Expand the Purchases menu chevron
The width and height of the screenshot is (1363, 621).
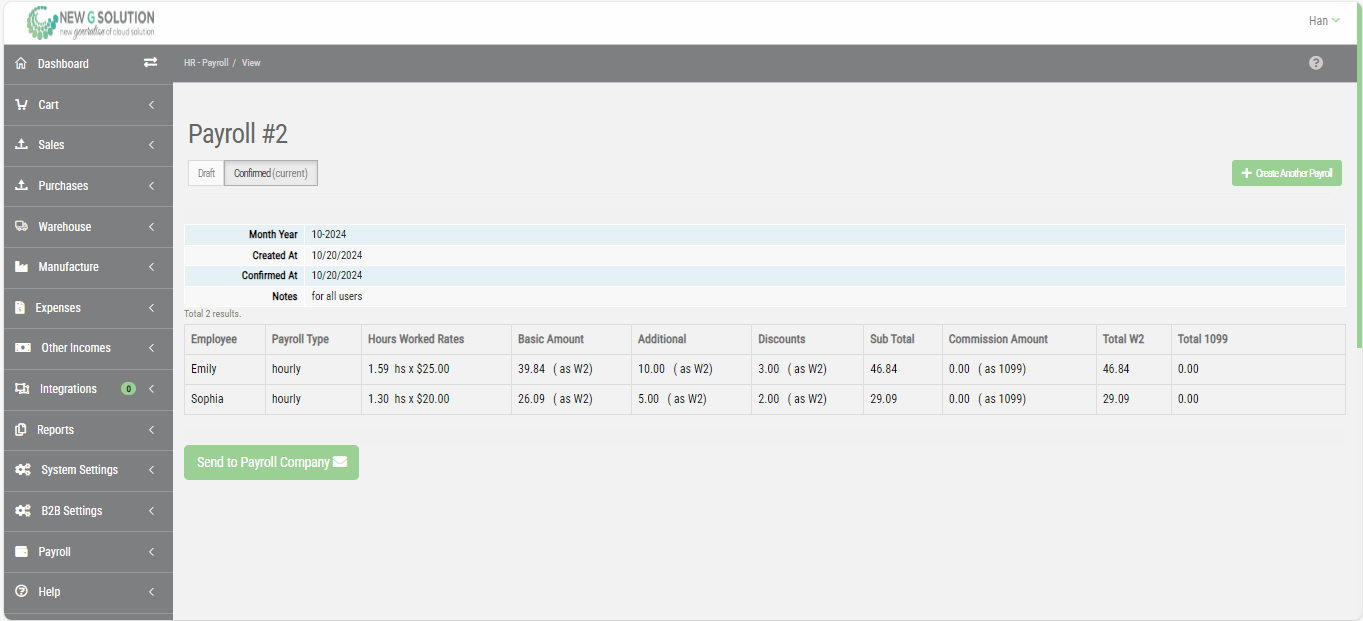(x=151, y=186)
